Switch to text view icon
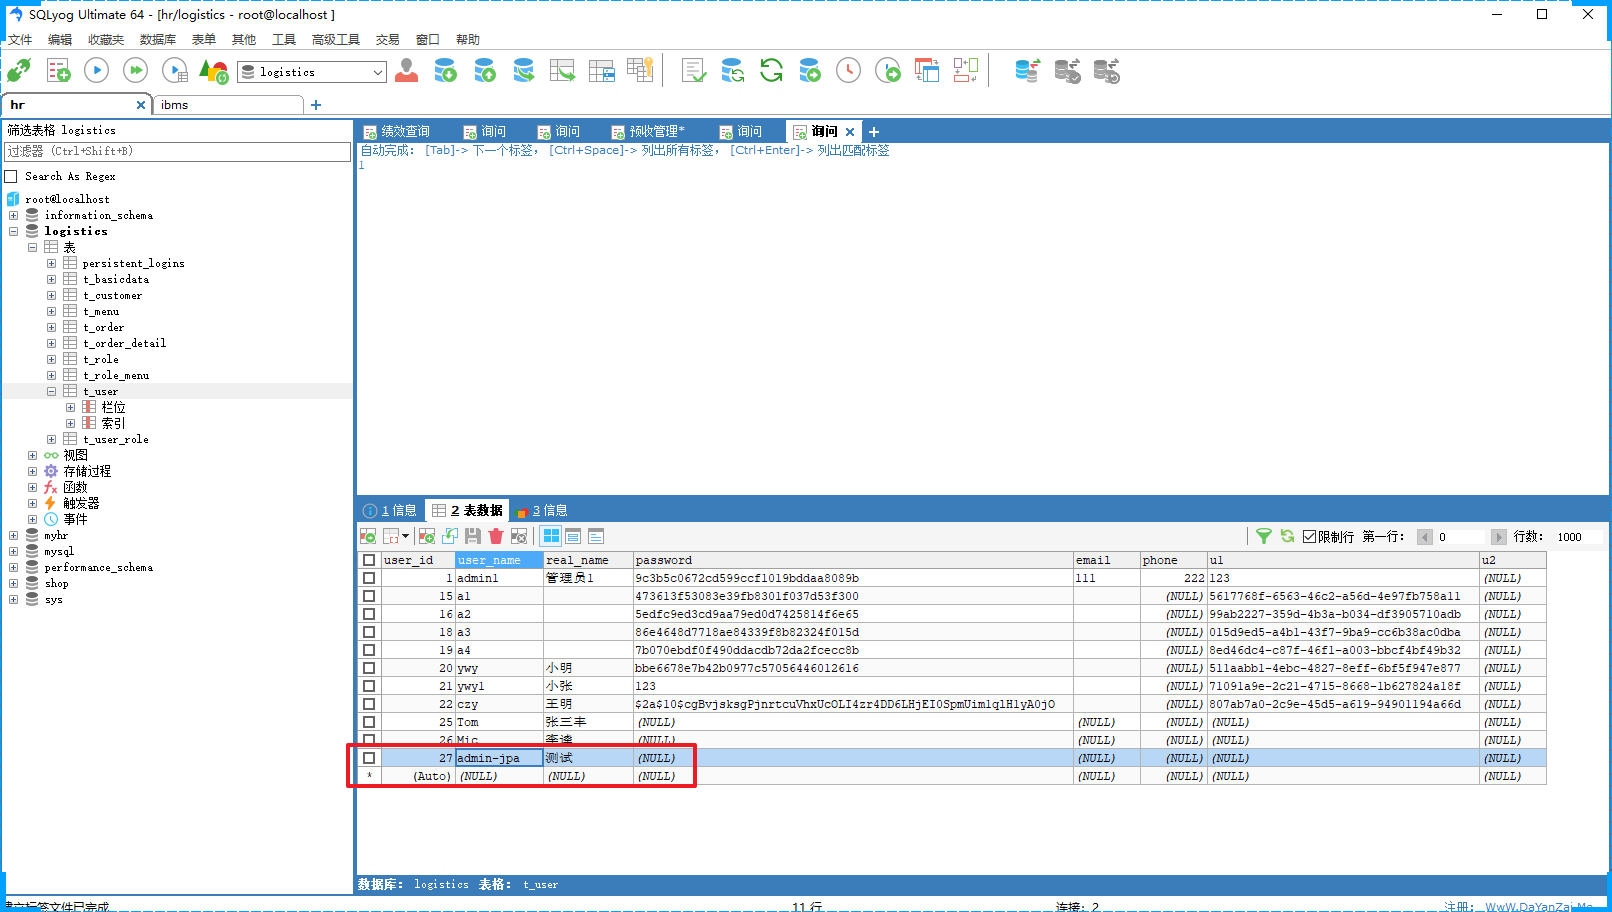This screenshot has height=912, width=1612. click(x=596, y=536)
